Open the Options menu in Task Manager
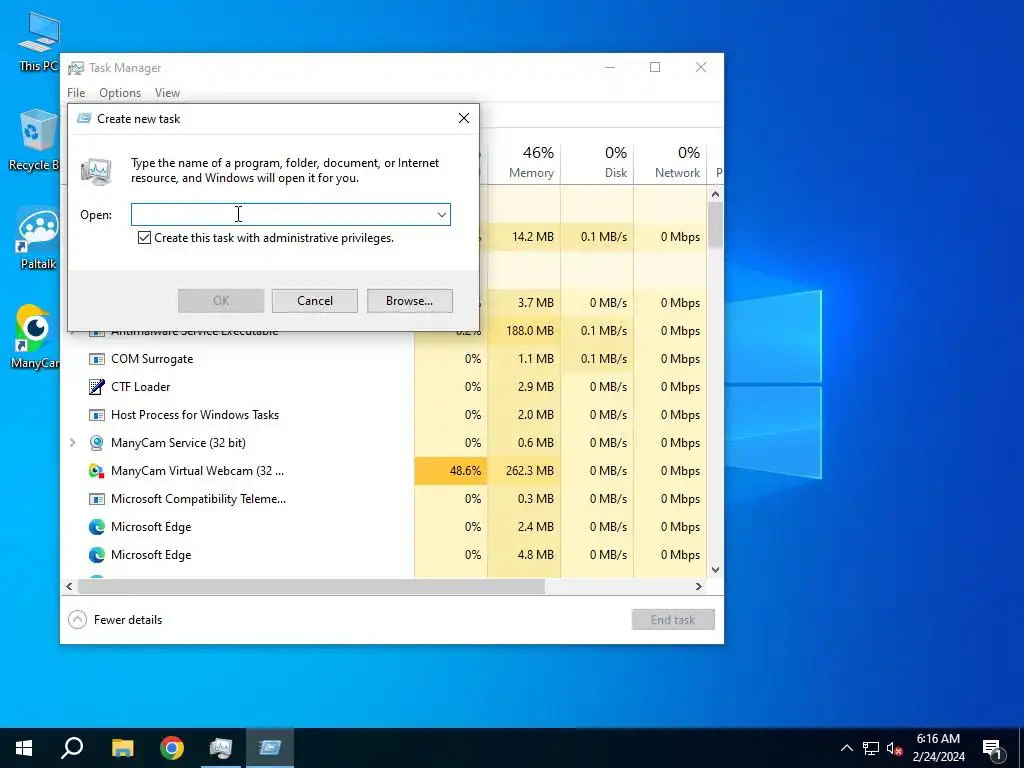The width and height of the screenshot is (1024, 768). click(120, 93)
